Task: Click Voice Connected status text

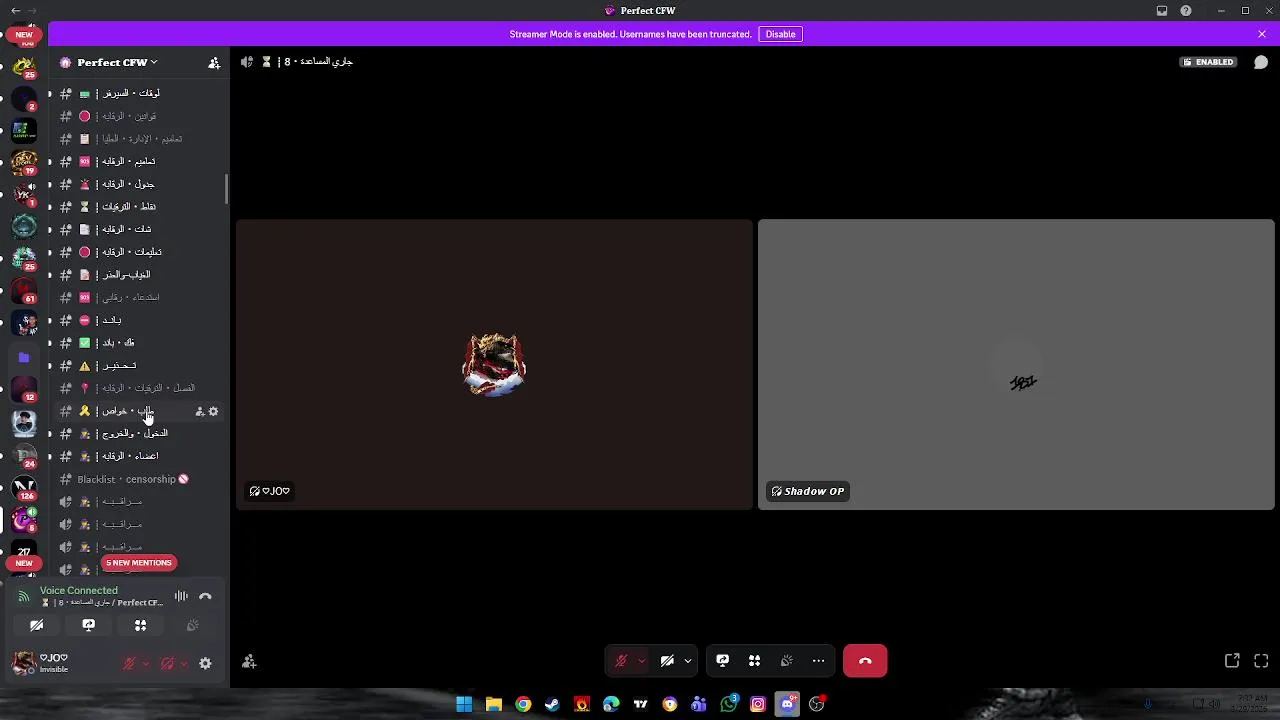Action: (x=79, y=591)
